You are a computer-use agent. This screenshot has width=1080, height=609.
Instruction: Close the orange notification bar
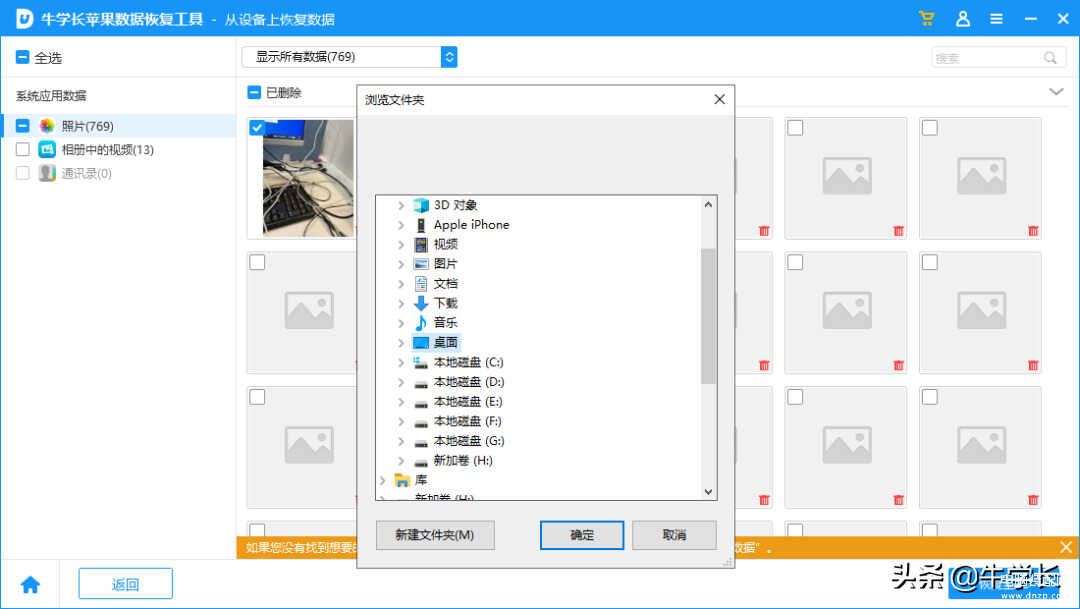(1066, 547)
